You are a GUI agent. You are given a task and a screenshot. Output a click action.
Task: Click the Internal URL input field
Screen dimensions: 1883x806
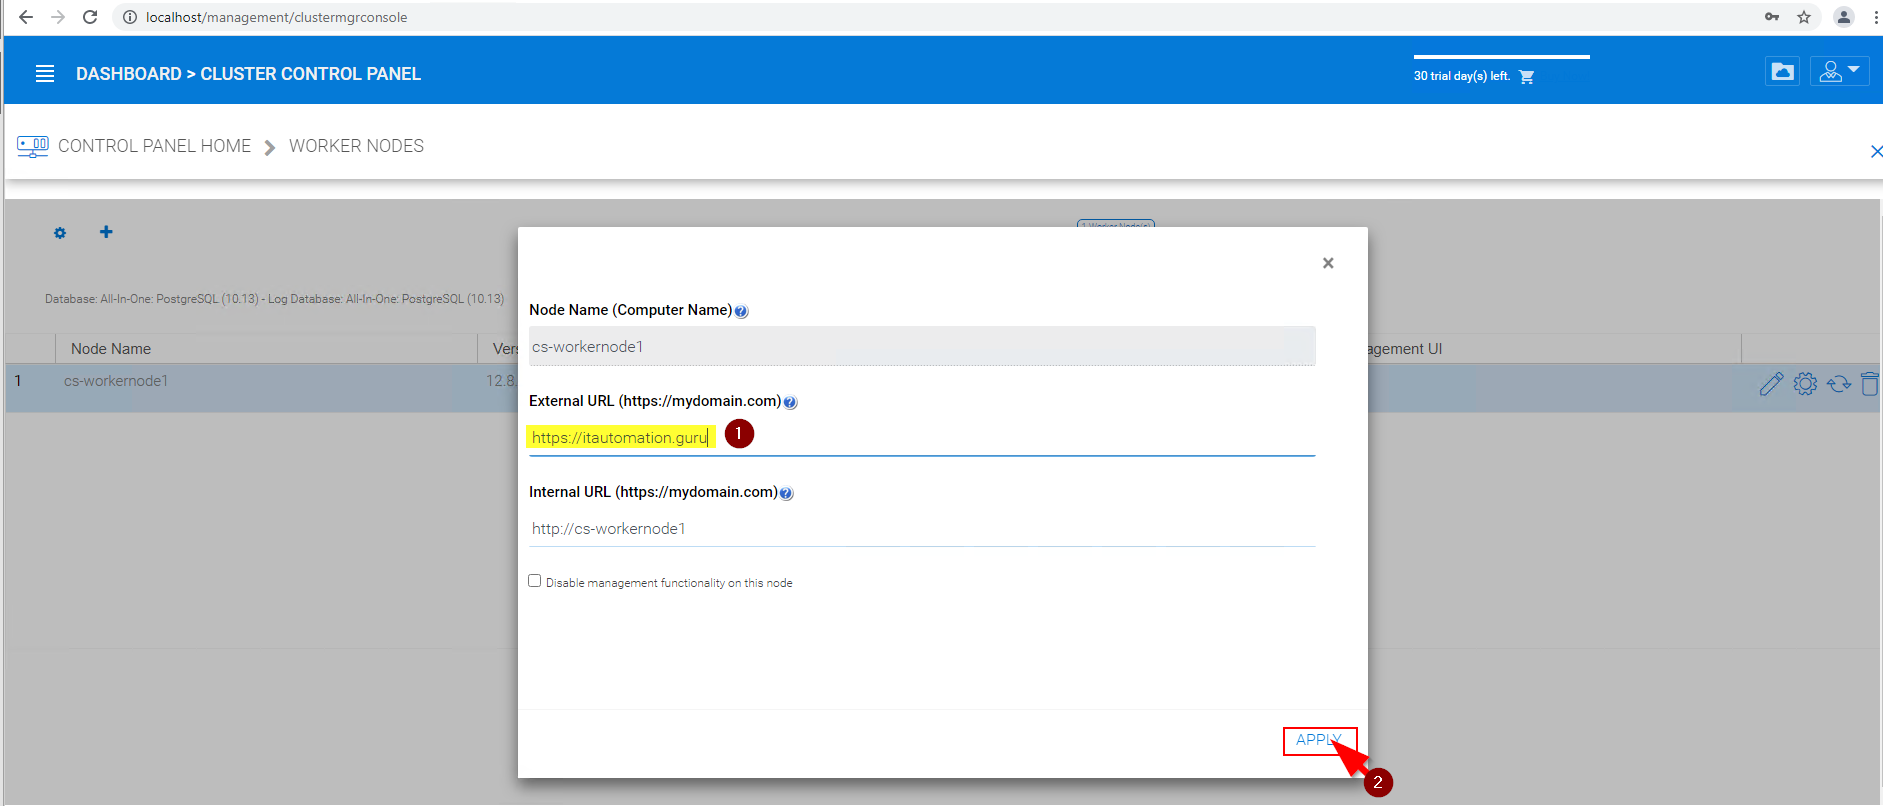point(922,529)
